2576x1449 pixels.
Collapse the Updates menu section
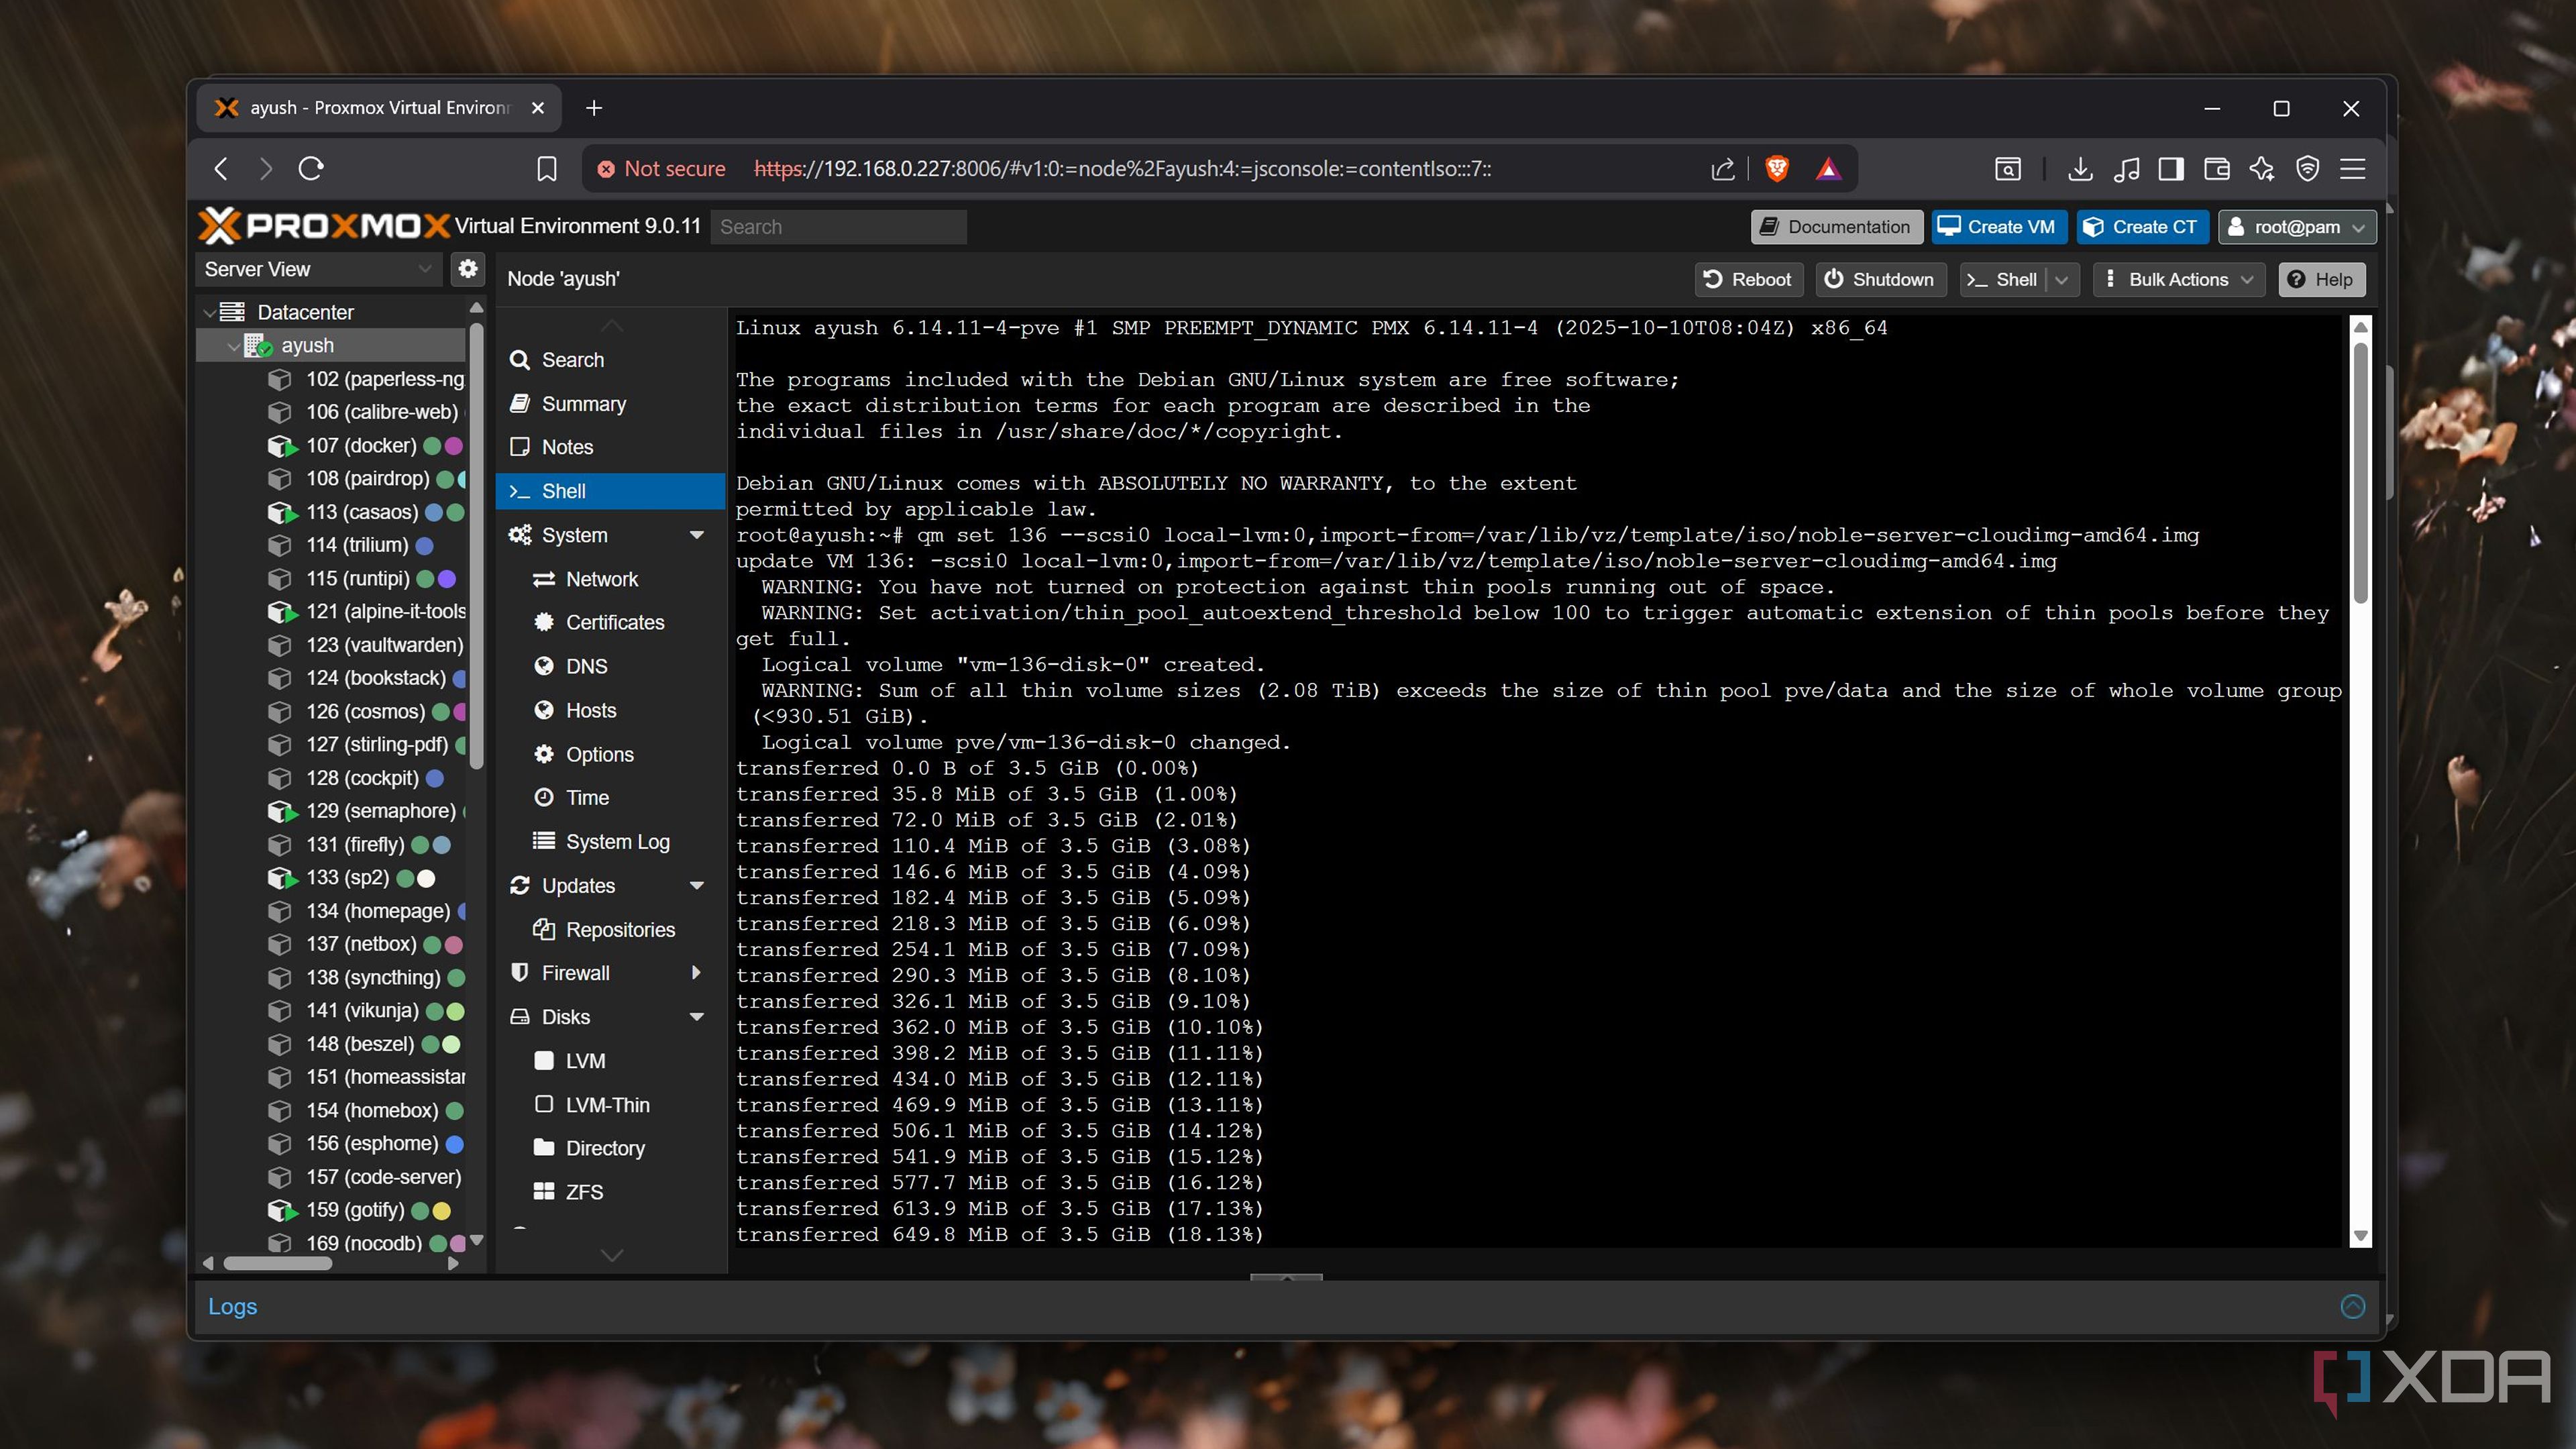click(x=697, y=886)
